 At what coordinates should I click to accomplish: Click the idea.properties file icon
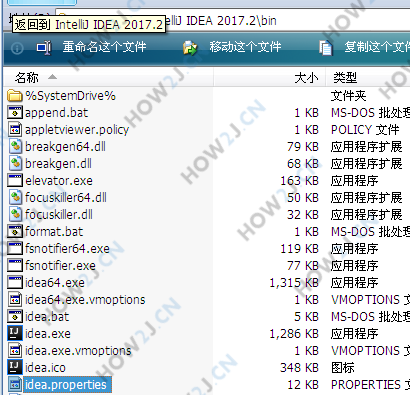coord(15,385)
